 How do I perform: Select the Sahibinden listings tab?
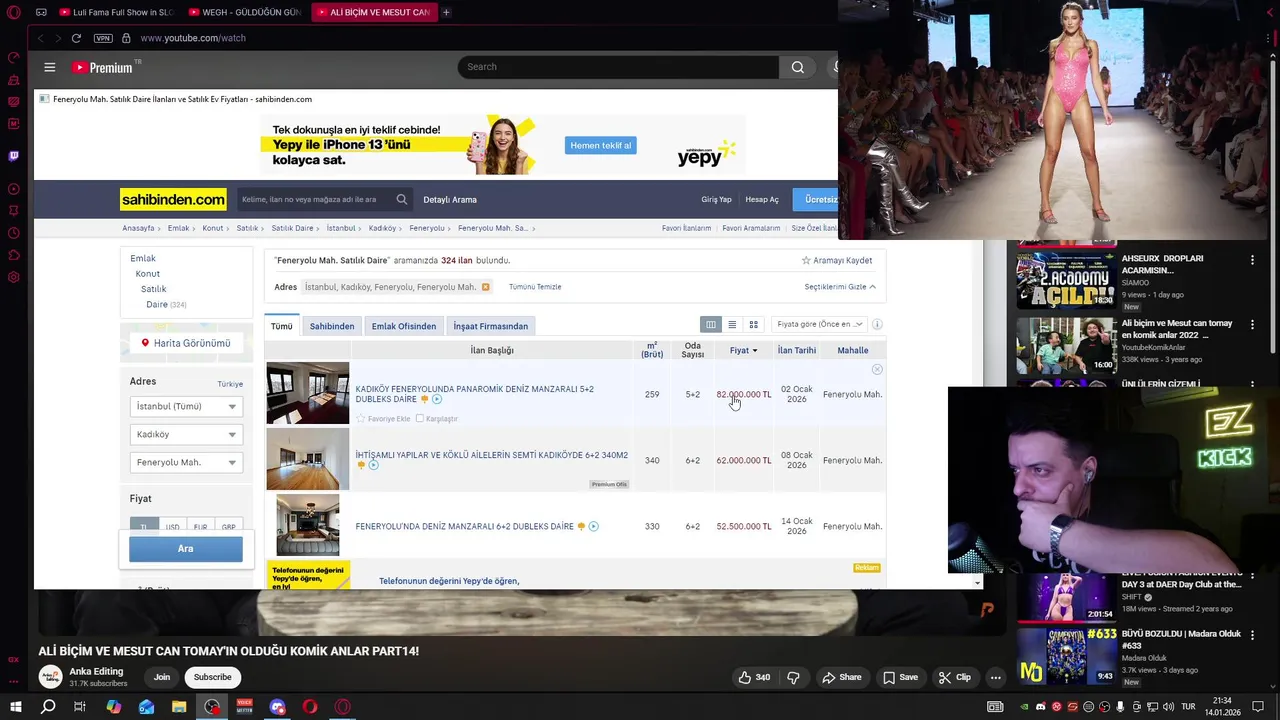click(x=332, y=326)
